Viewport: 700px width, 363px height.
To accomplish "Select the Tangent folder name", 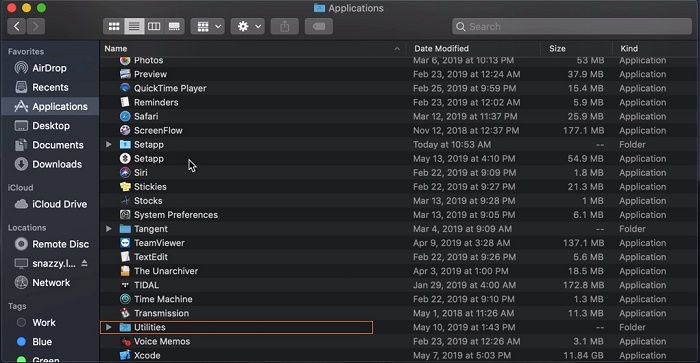I will [151, 229].
